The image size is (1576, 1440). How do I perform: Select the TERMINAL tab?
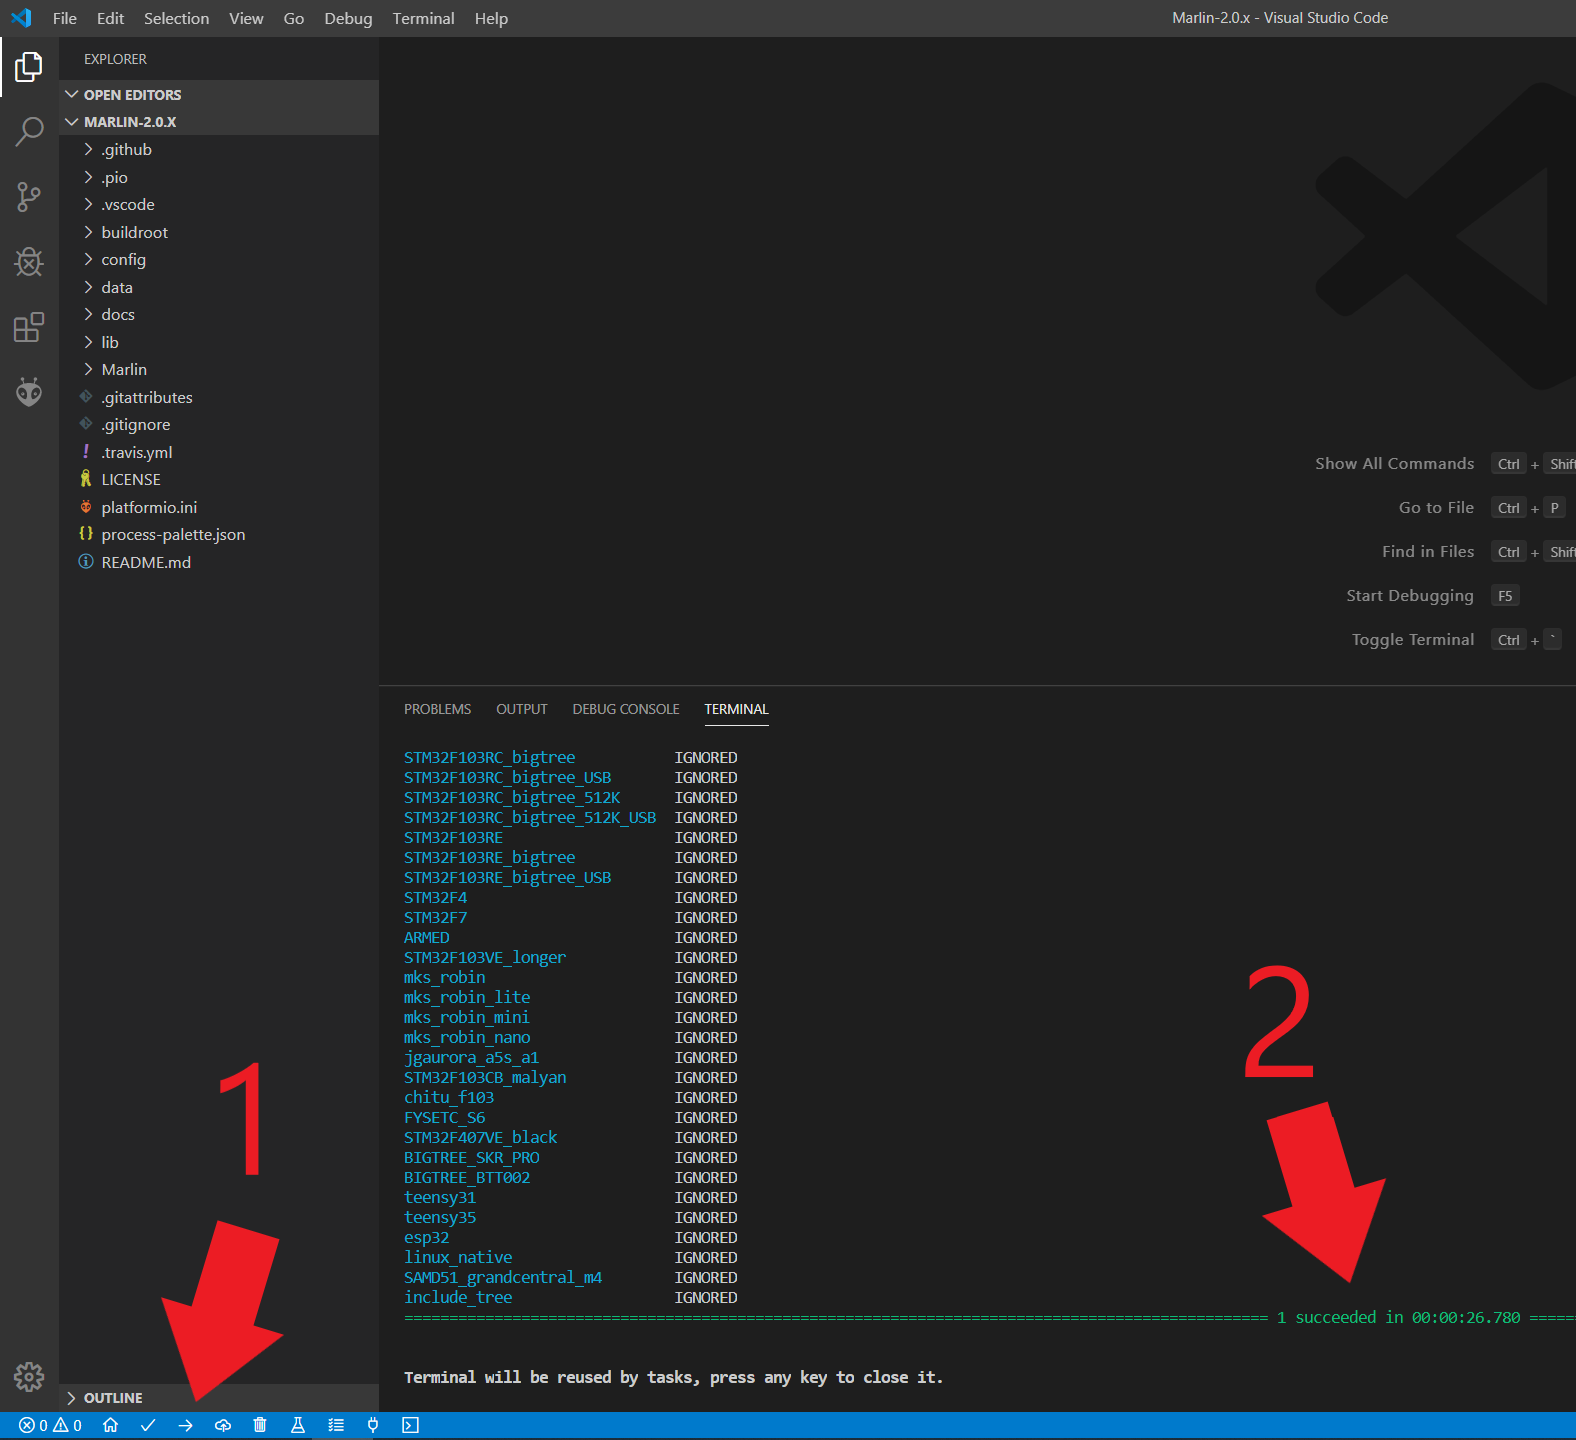pos(736,709)
